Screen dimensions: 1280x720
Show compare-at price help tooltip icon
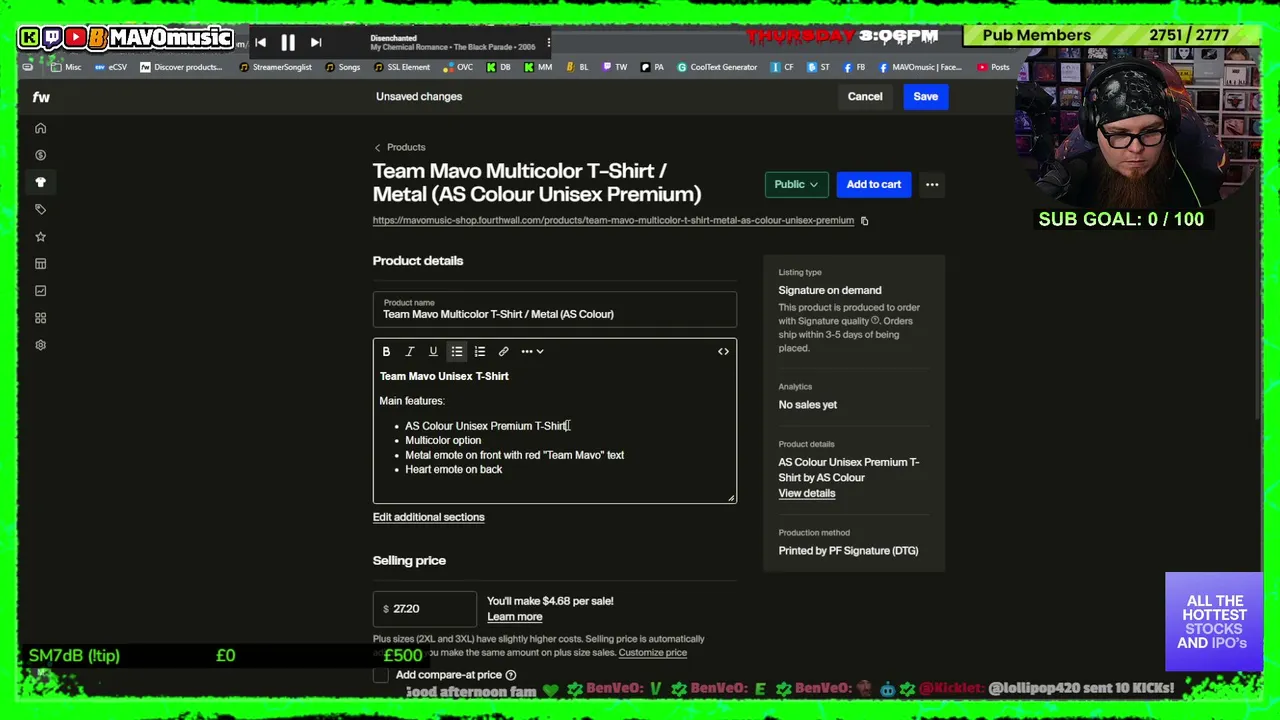511,675
